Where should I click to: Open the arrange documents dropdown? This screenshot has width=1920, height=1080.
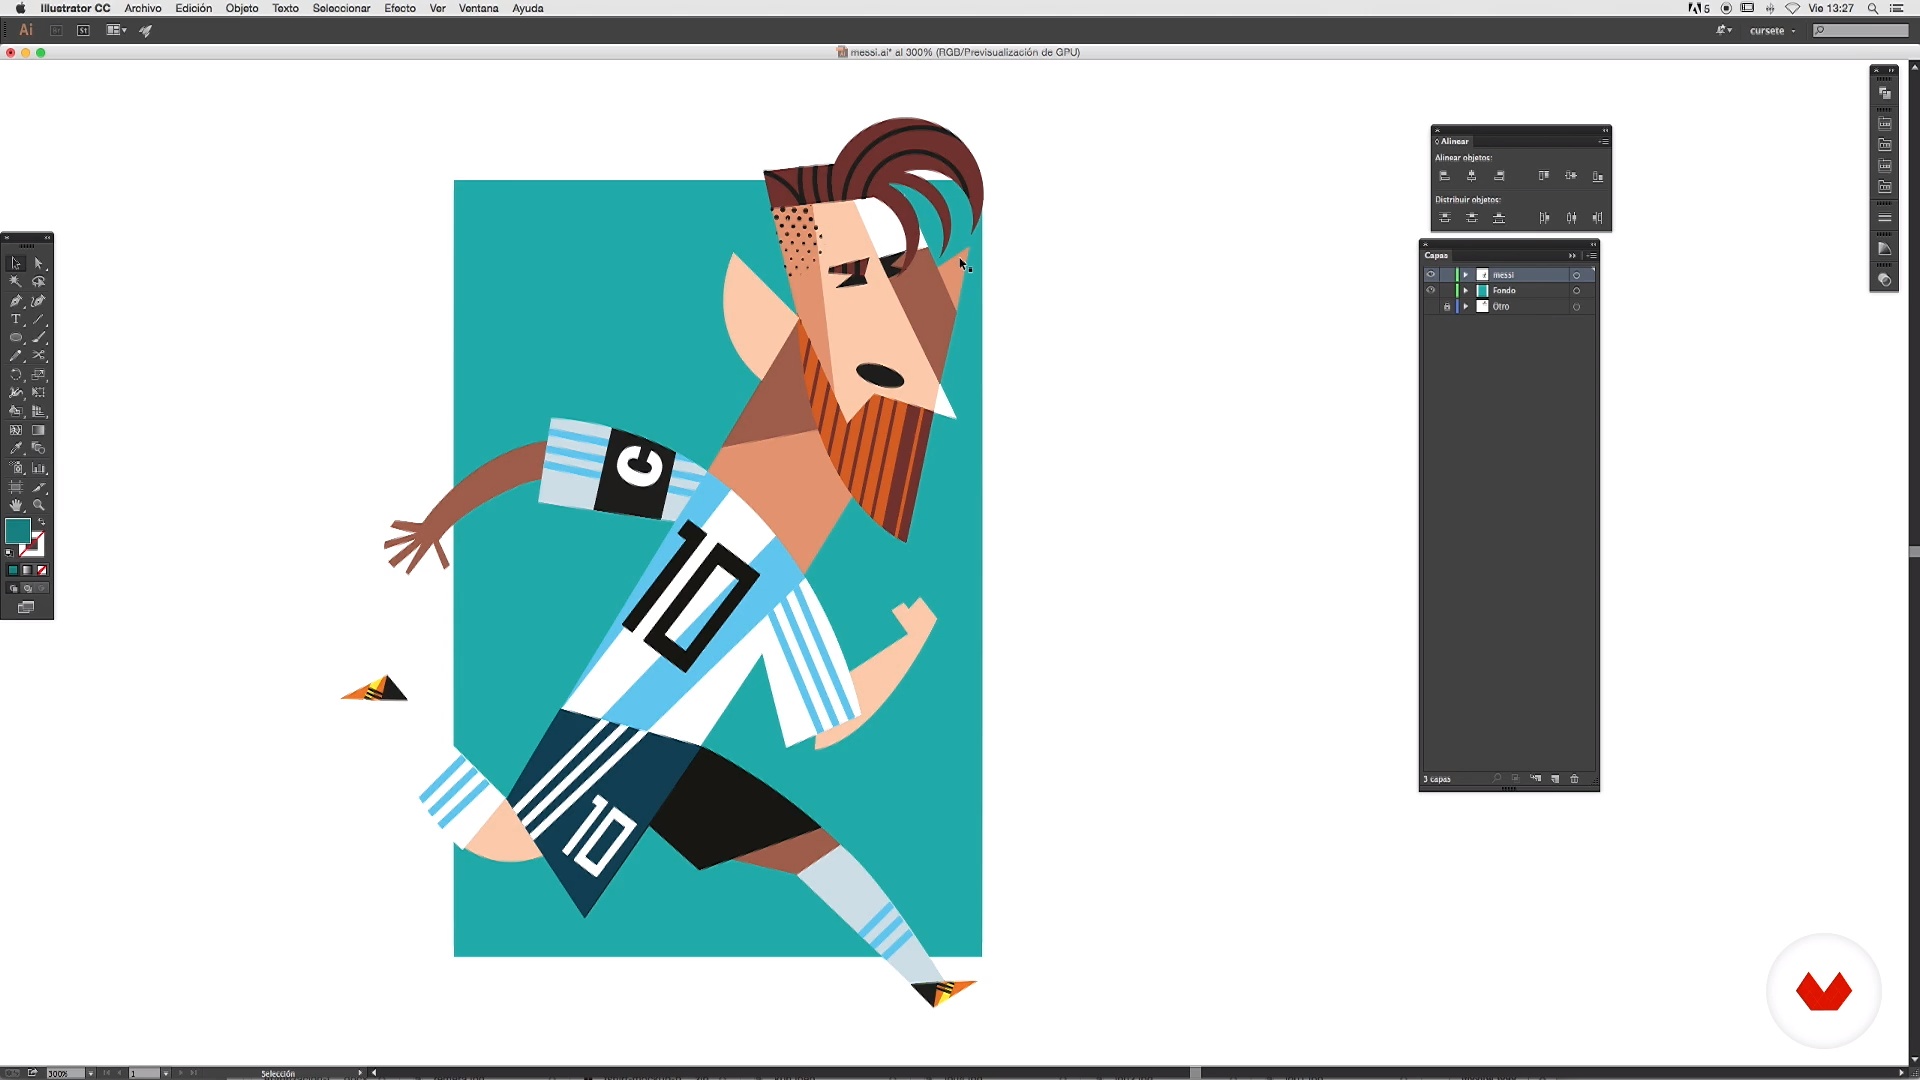[116, 30]
